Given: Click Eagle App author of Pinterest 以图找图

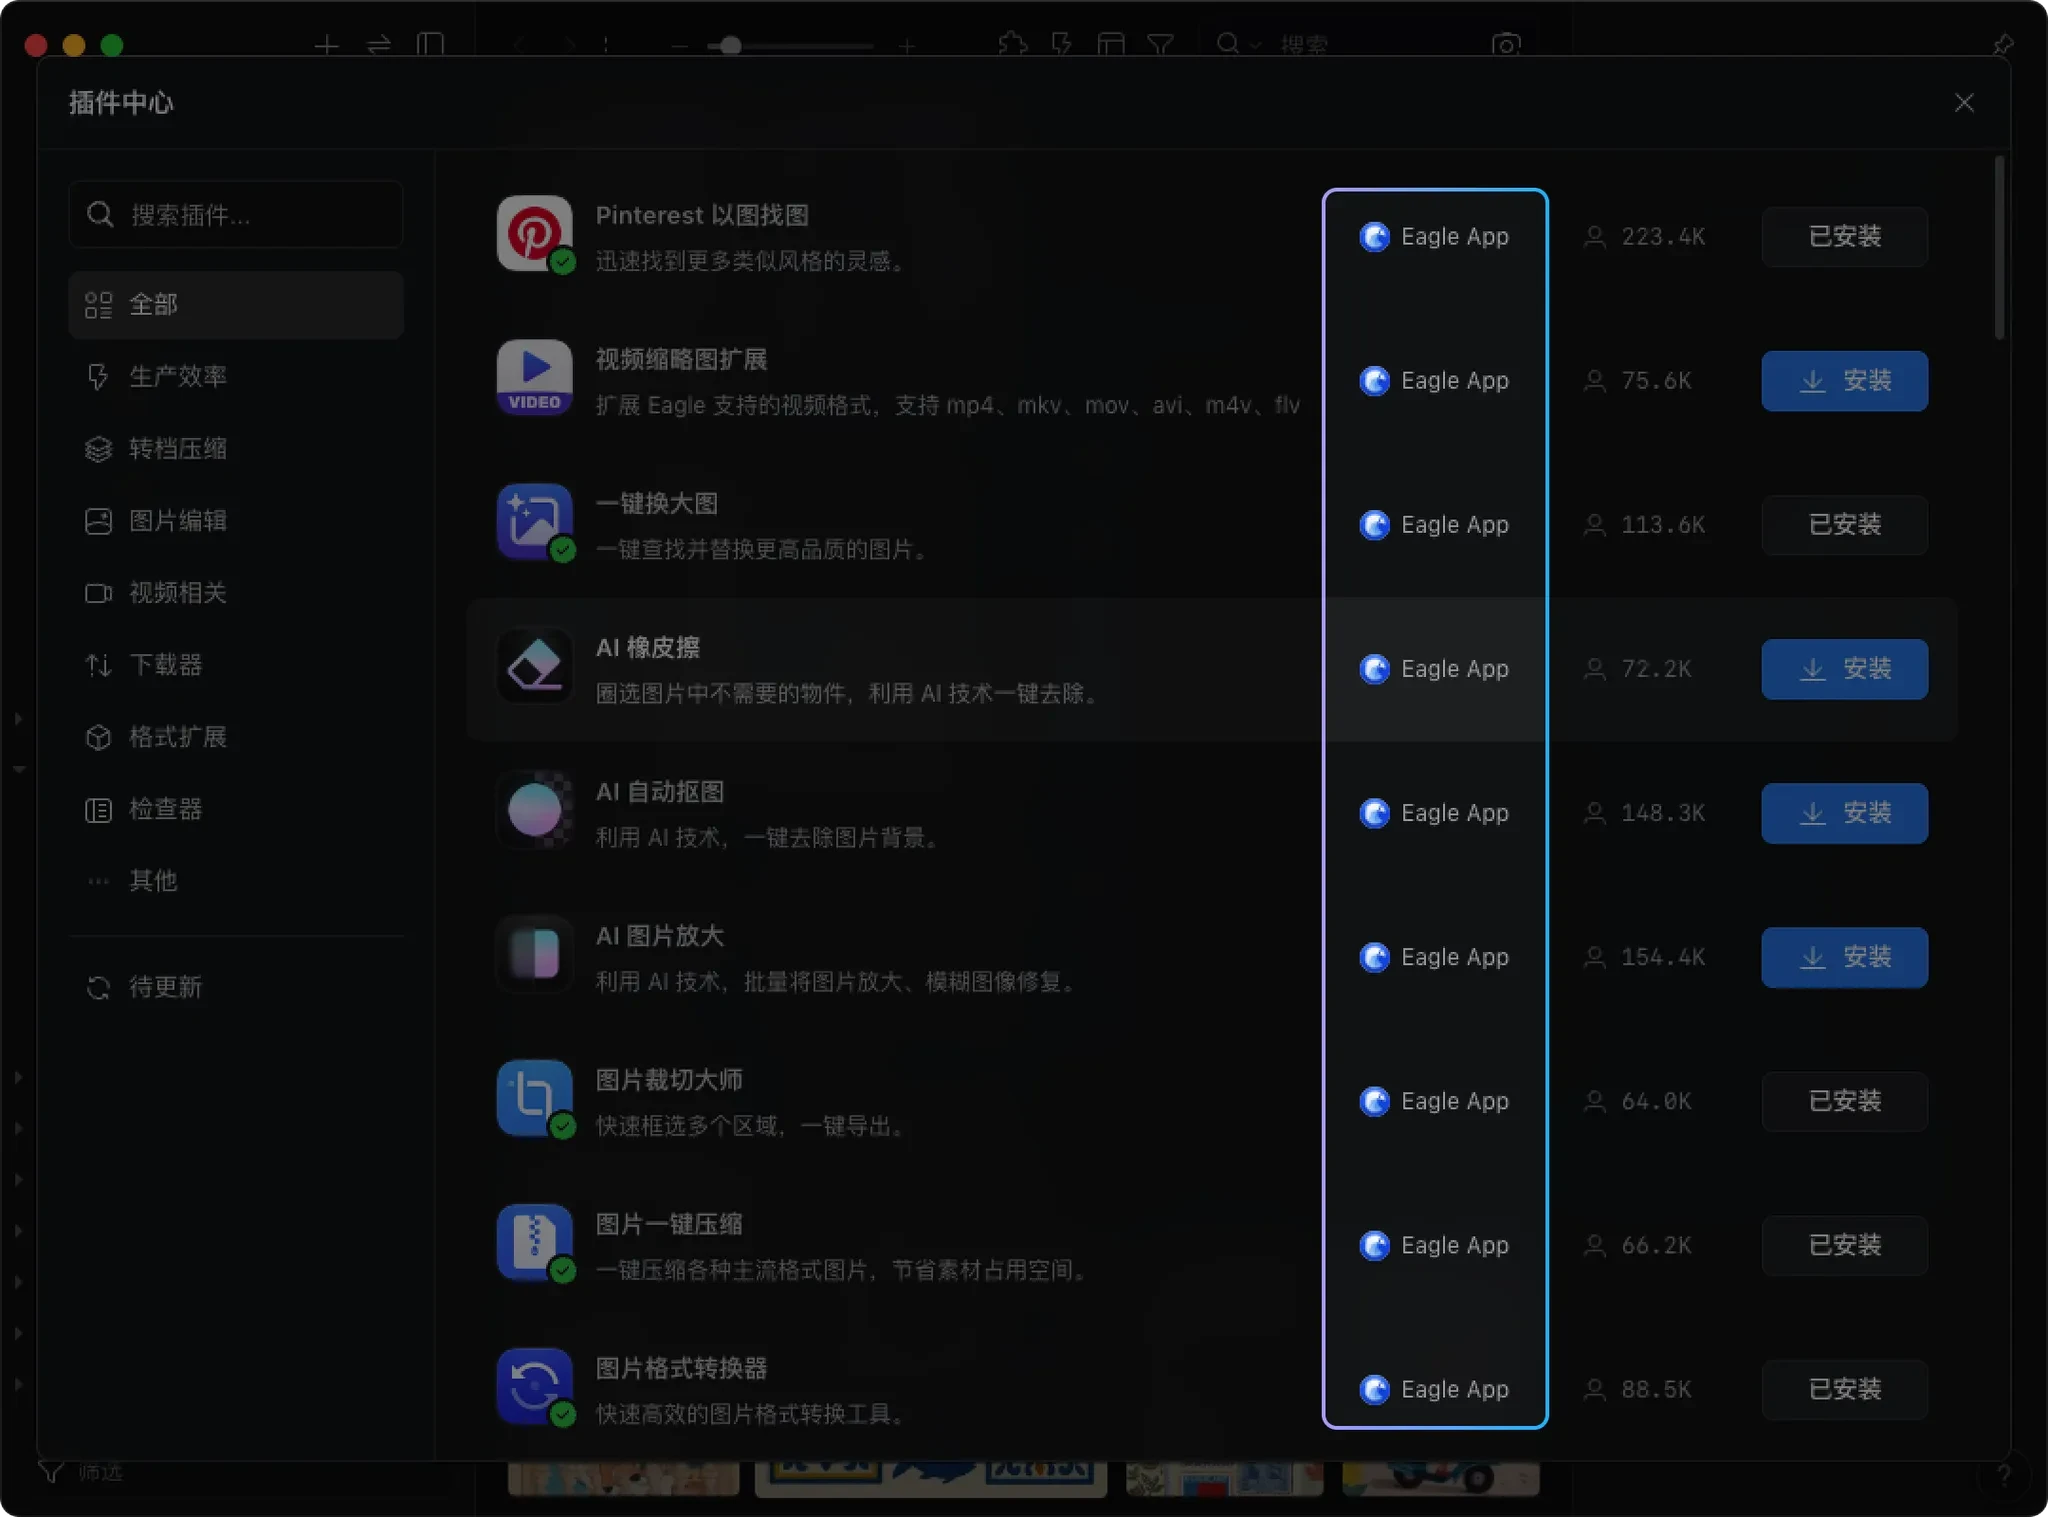Looking at the screenshot, I should click(x=1434, y=237).
